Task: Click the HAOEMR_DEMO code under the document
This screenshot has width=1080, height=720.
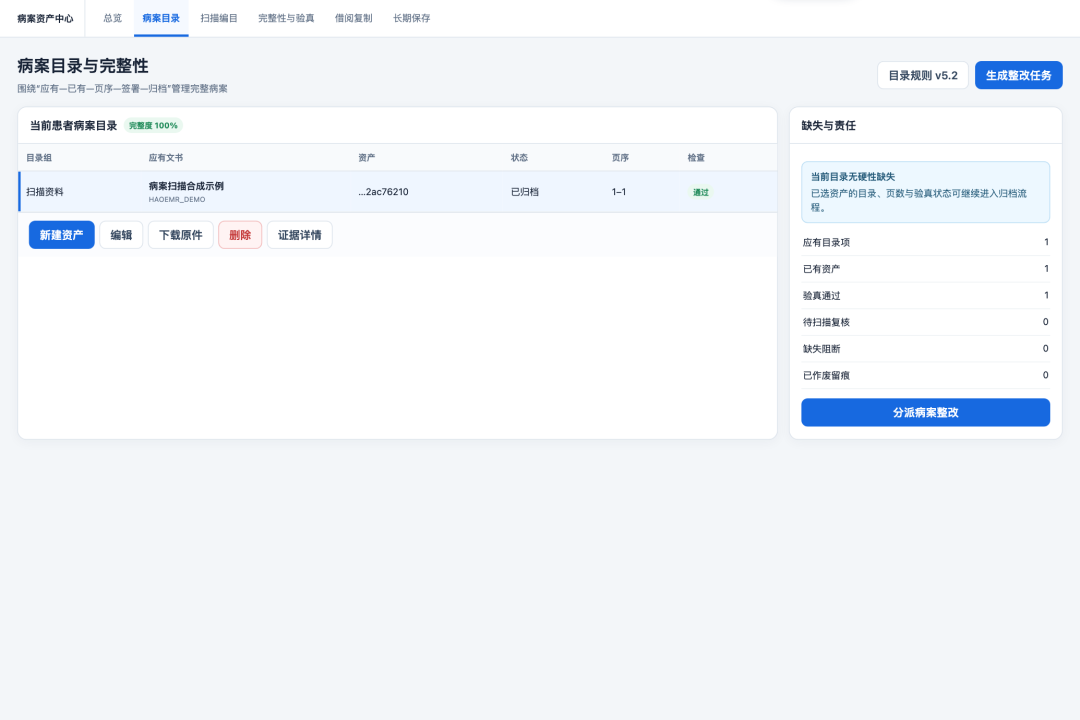Action: (177, 200)
